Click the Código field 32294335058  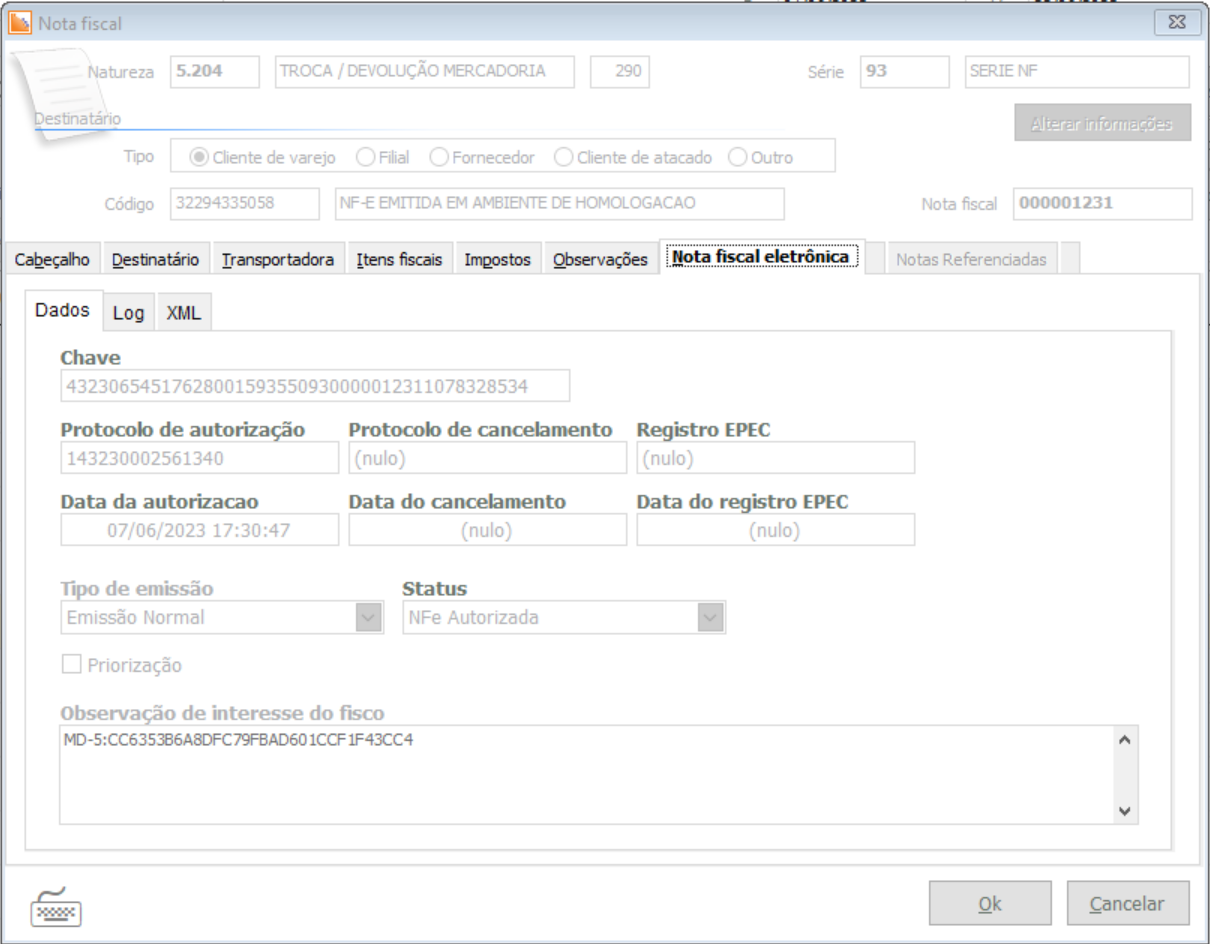(245, 203)
